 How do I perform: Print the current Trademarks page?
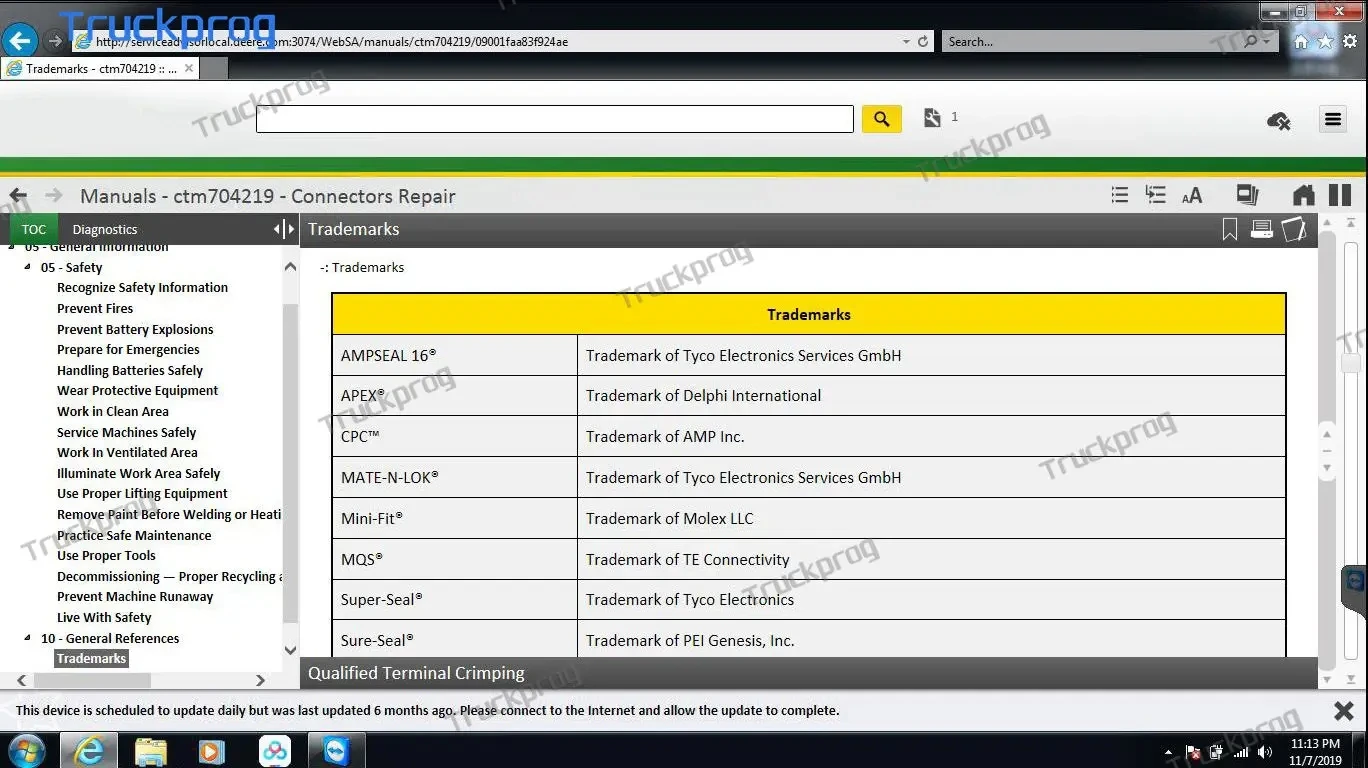point(1262,230)
